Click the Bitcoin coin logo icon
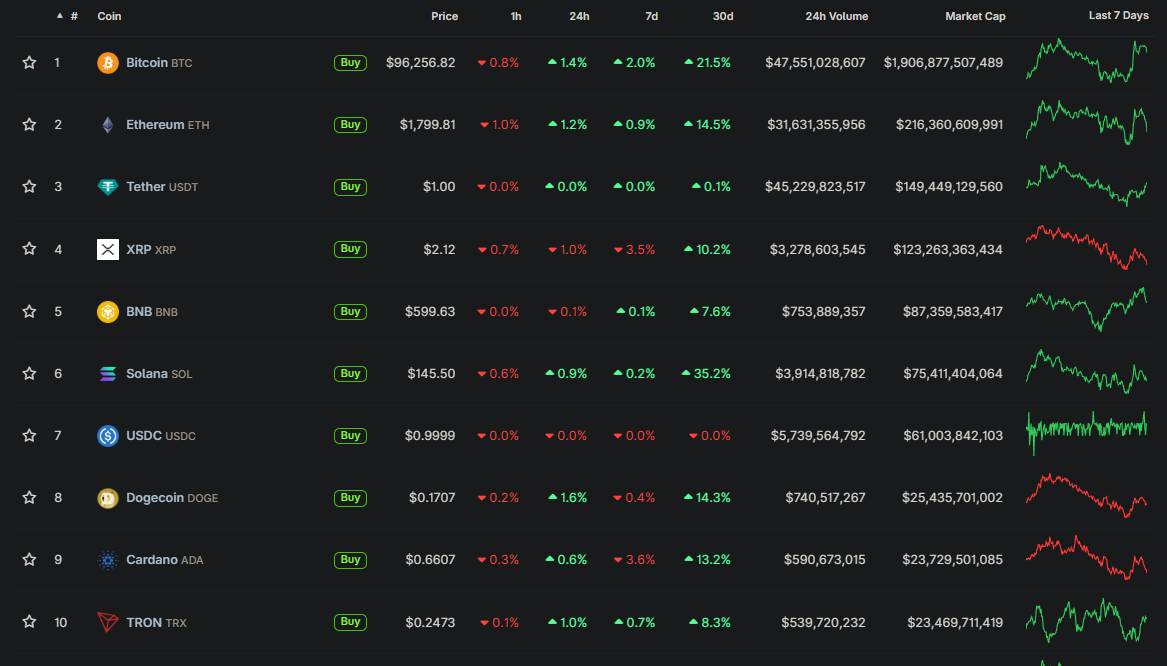1167x666 pixels. pyautogui.click(x=107, y=63)
